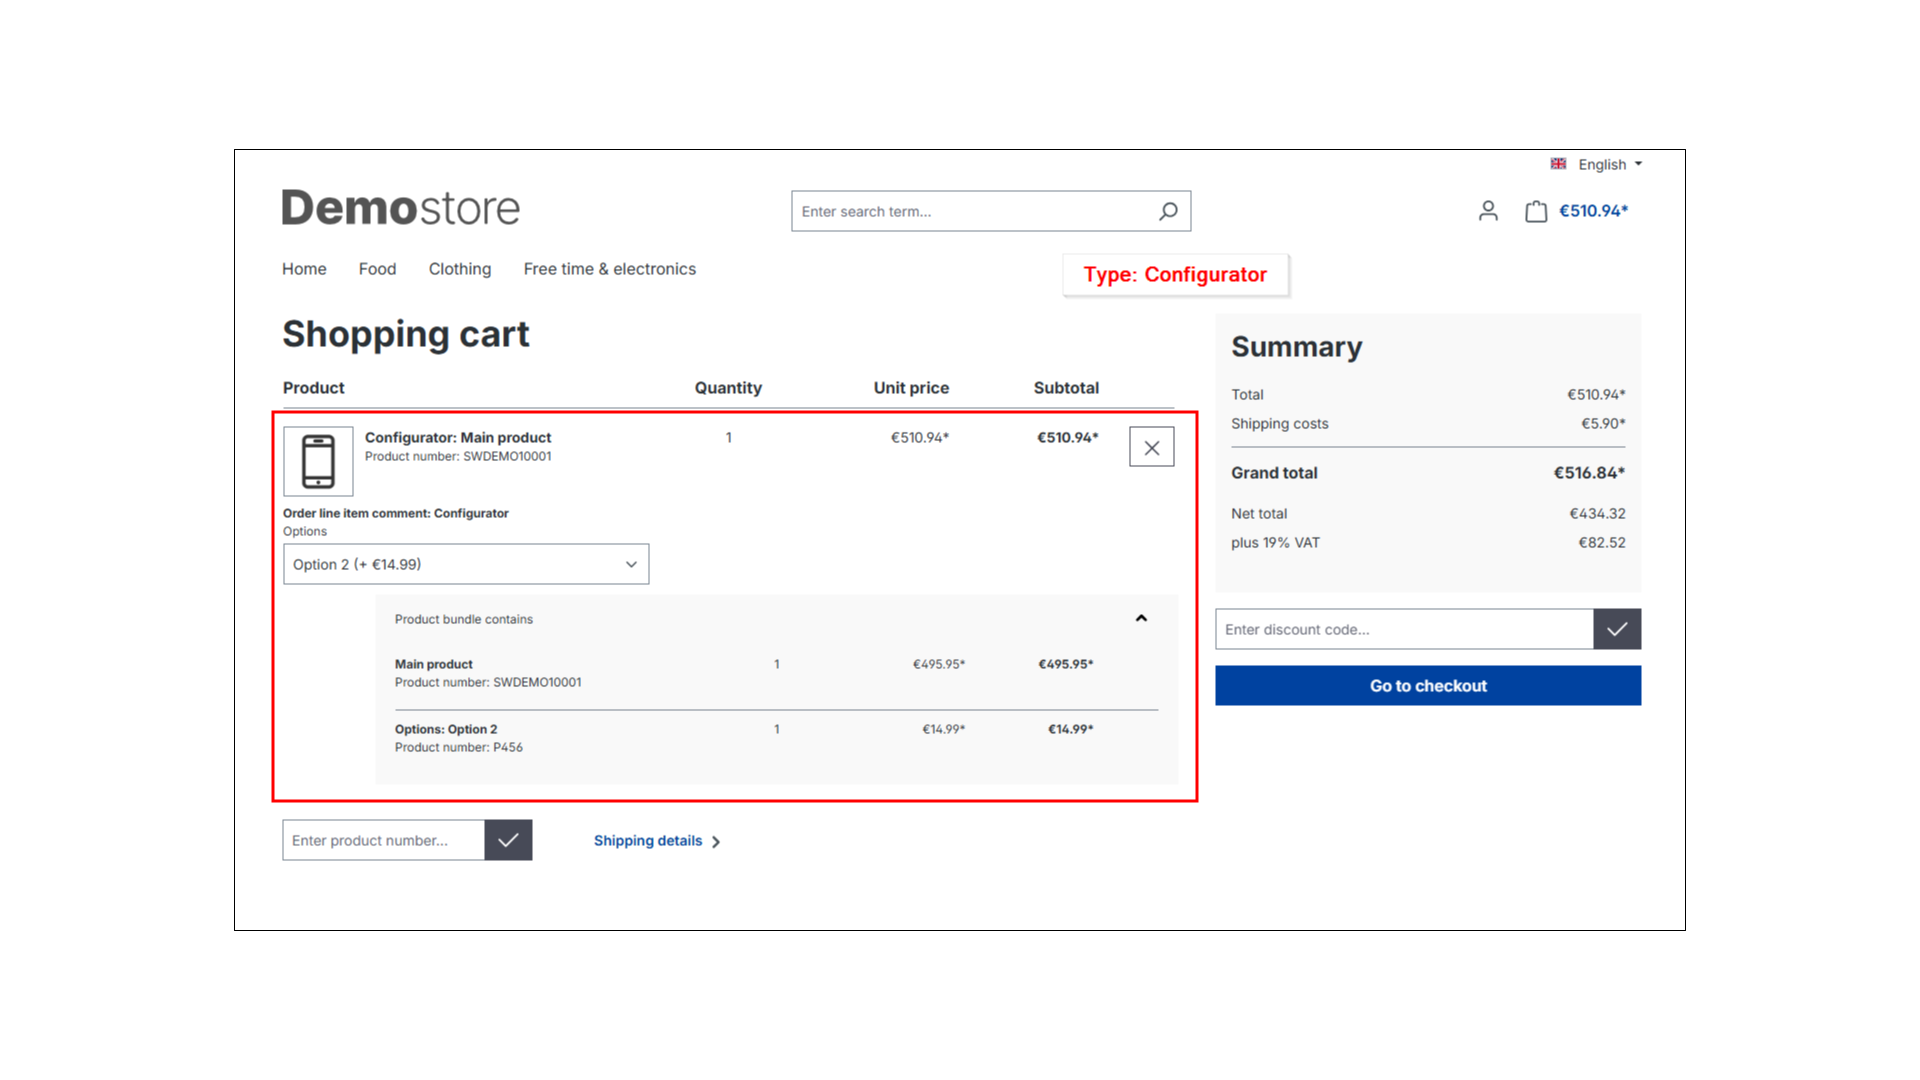
Task: Click the Go to checkout button
Action: 1428,686
